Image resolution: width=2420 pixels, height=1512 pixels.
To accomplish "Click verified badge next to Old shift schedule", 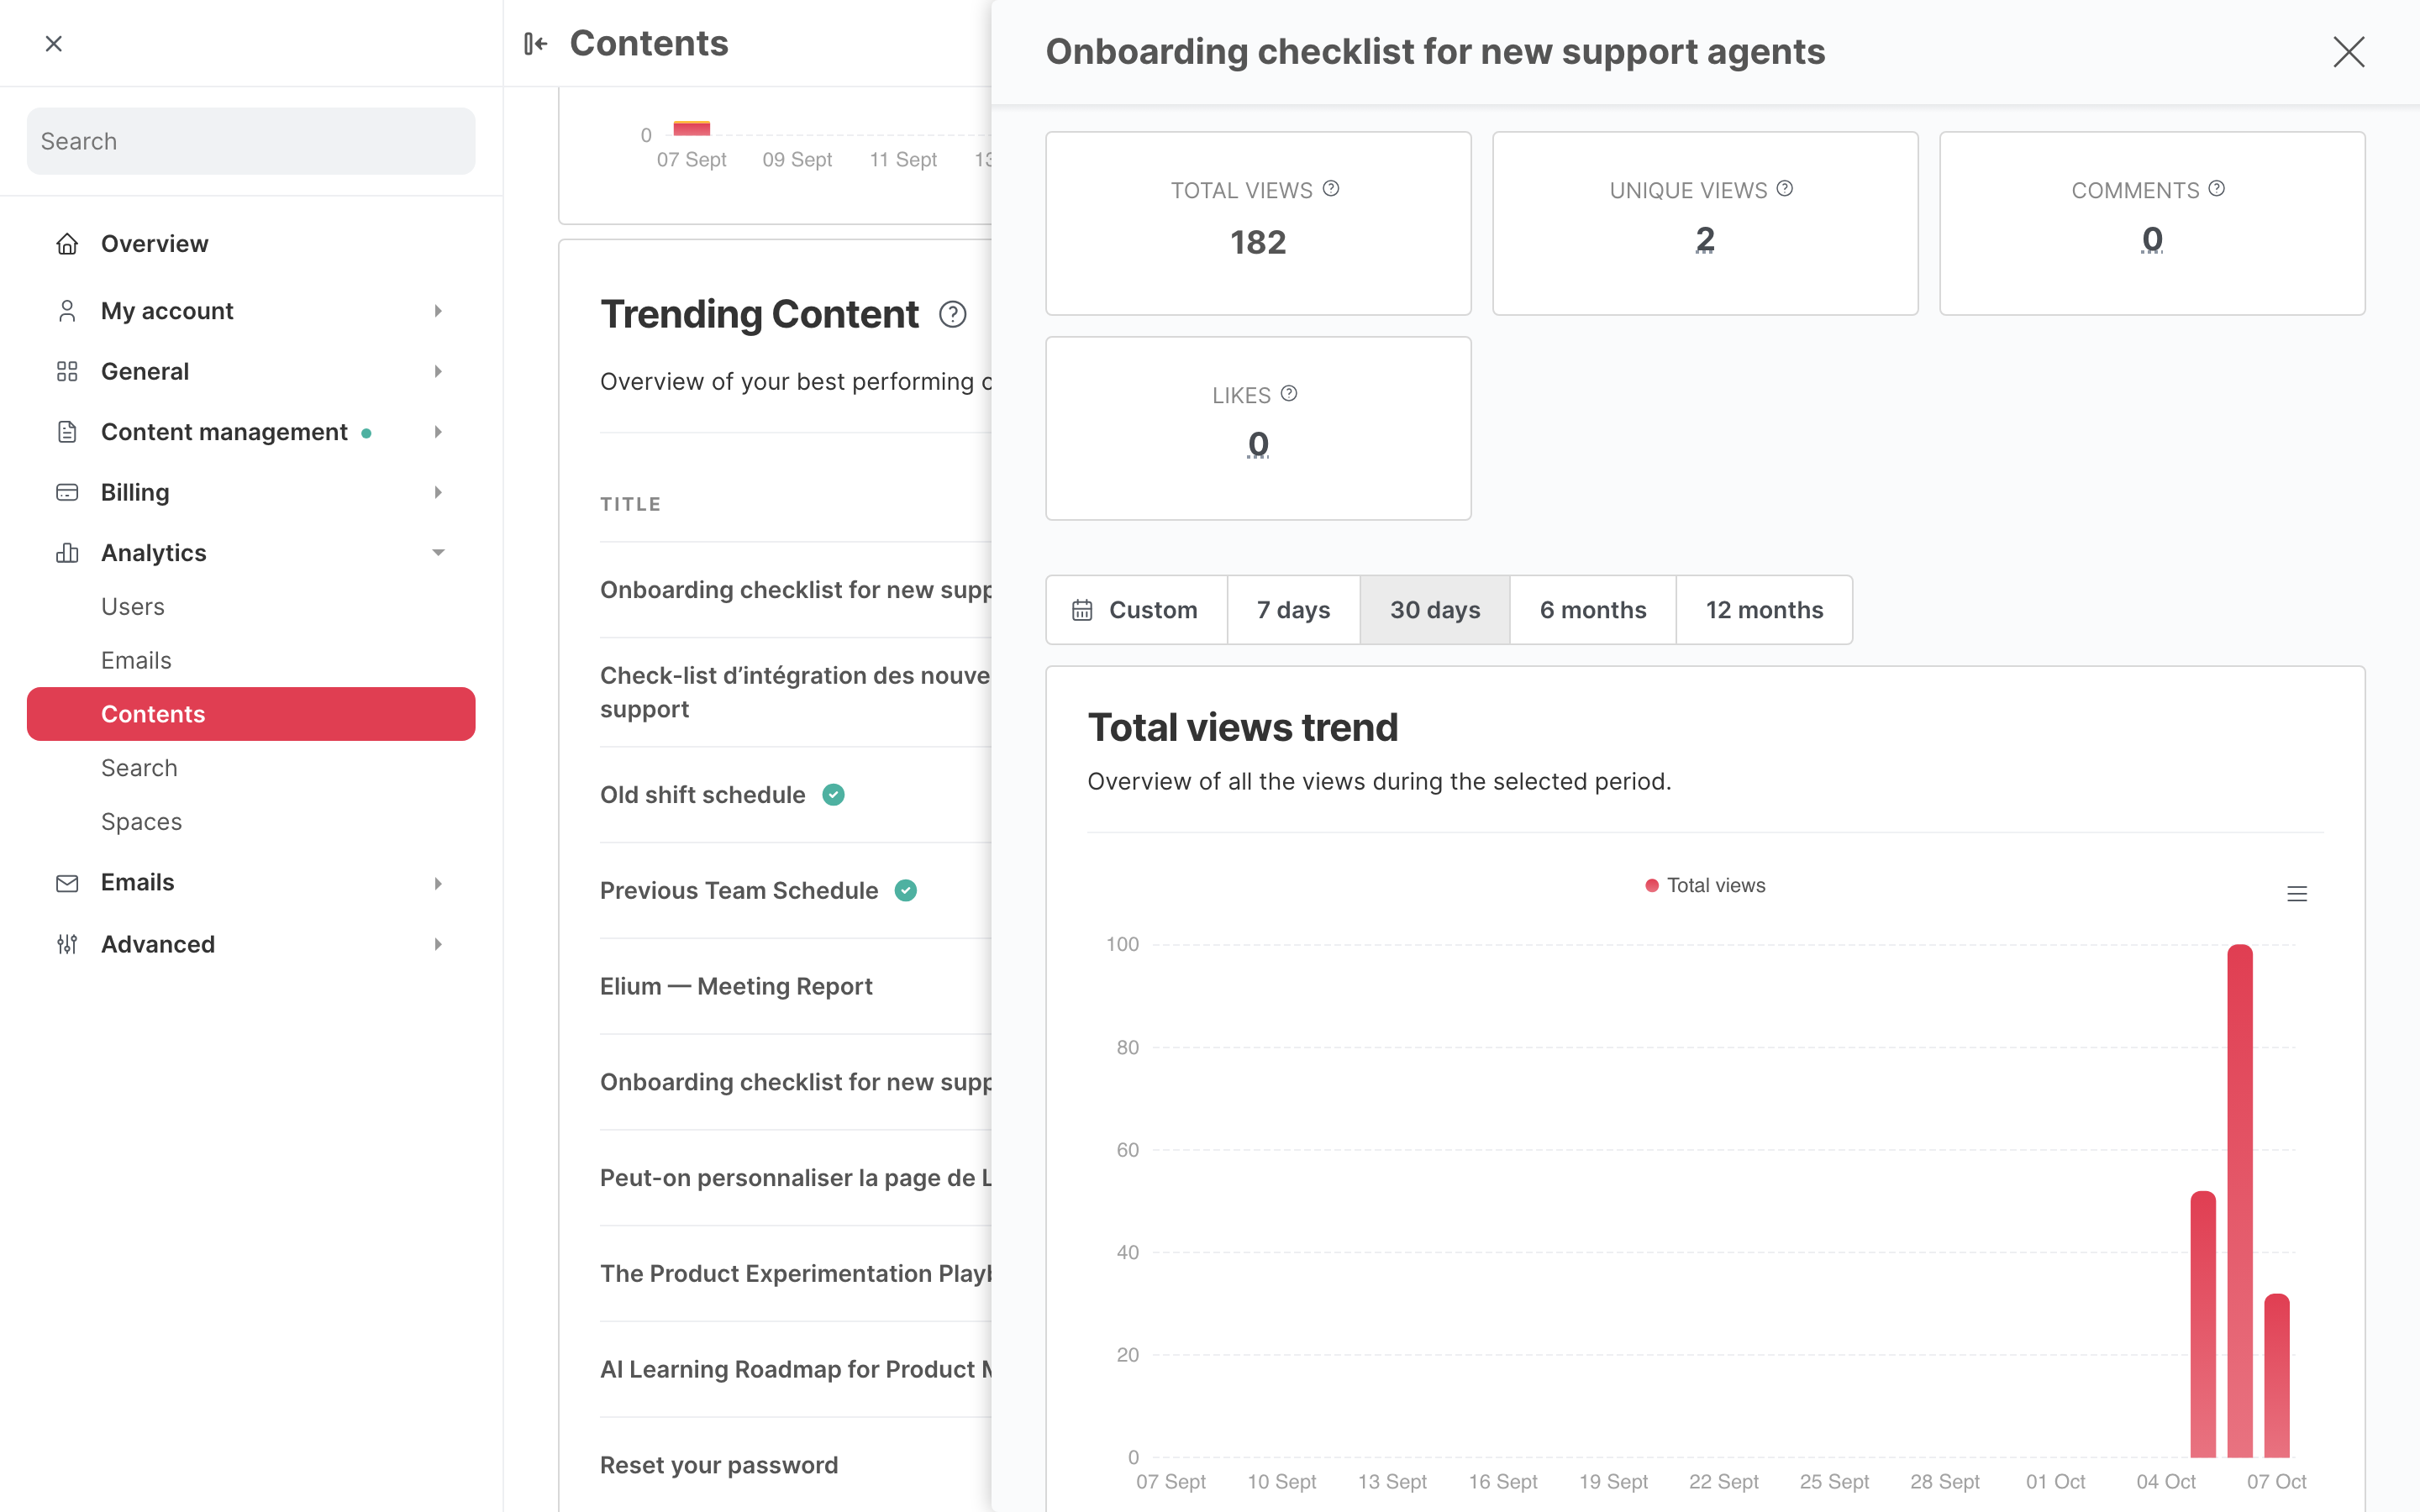I will coord(833,794).
